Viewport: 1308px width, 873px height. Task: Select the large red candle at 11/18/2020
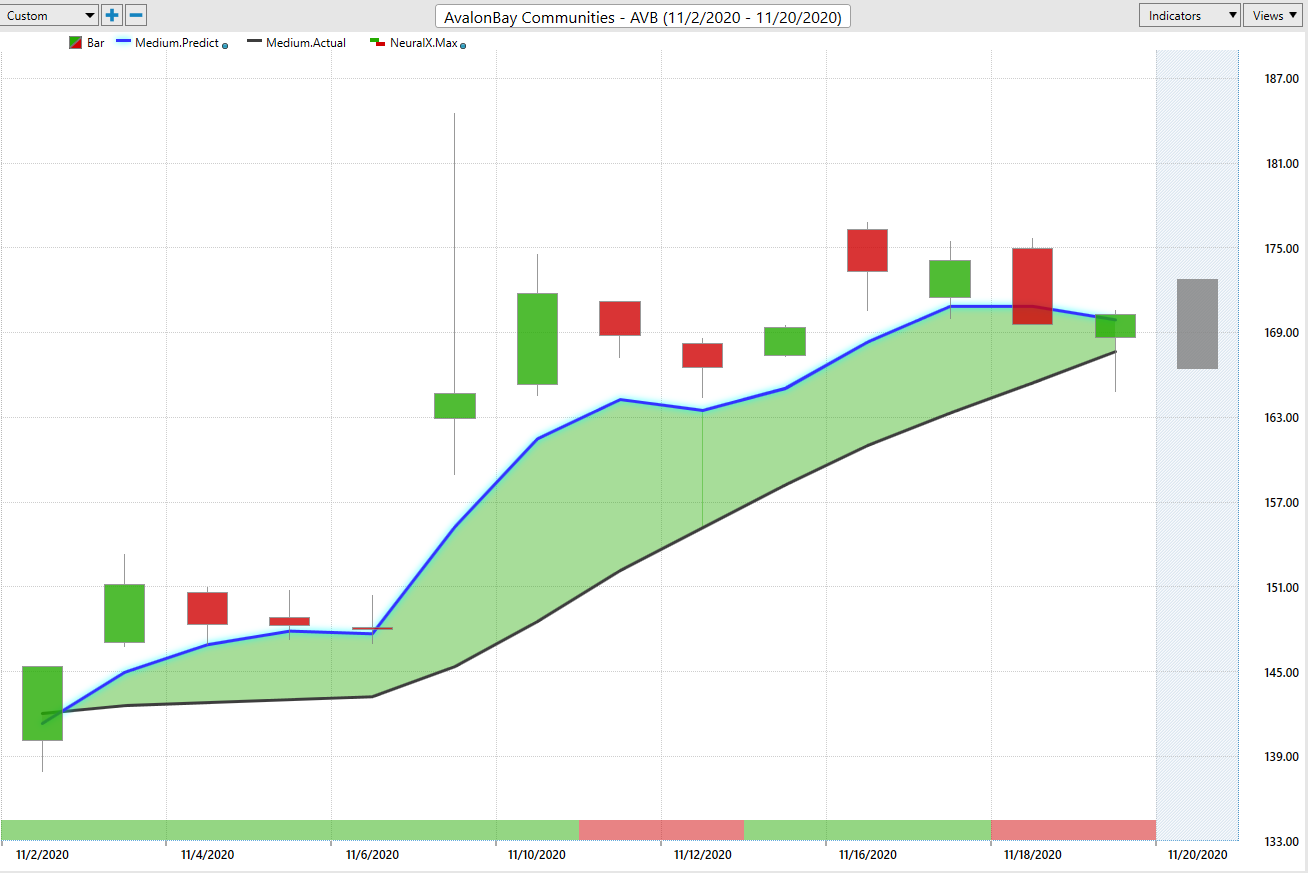point(1032,286)
